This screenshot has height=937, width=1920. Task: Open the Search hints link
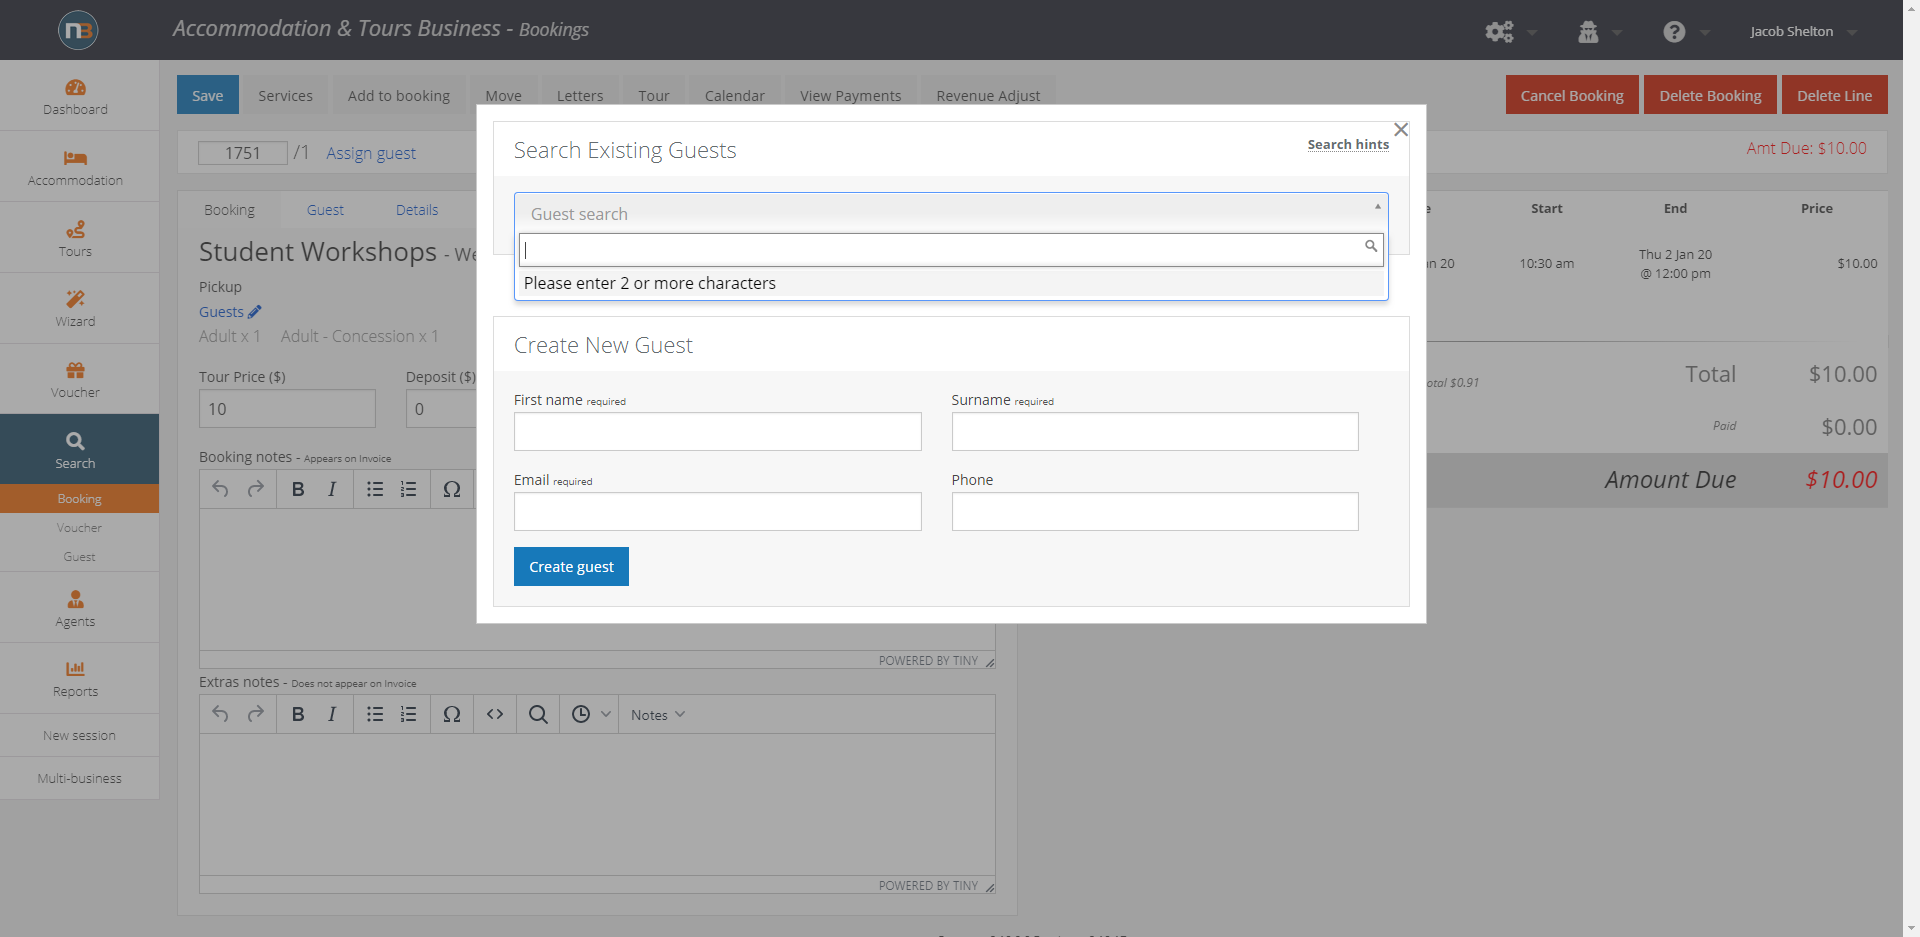click(1348, 144)
